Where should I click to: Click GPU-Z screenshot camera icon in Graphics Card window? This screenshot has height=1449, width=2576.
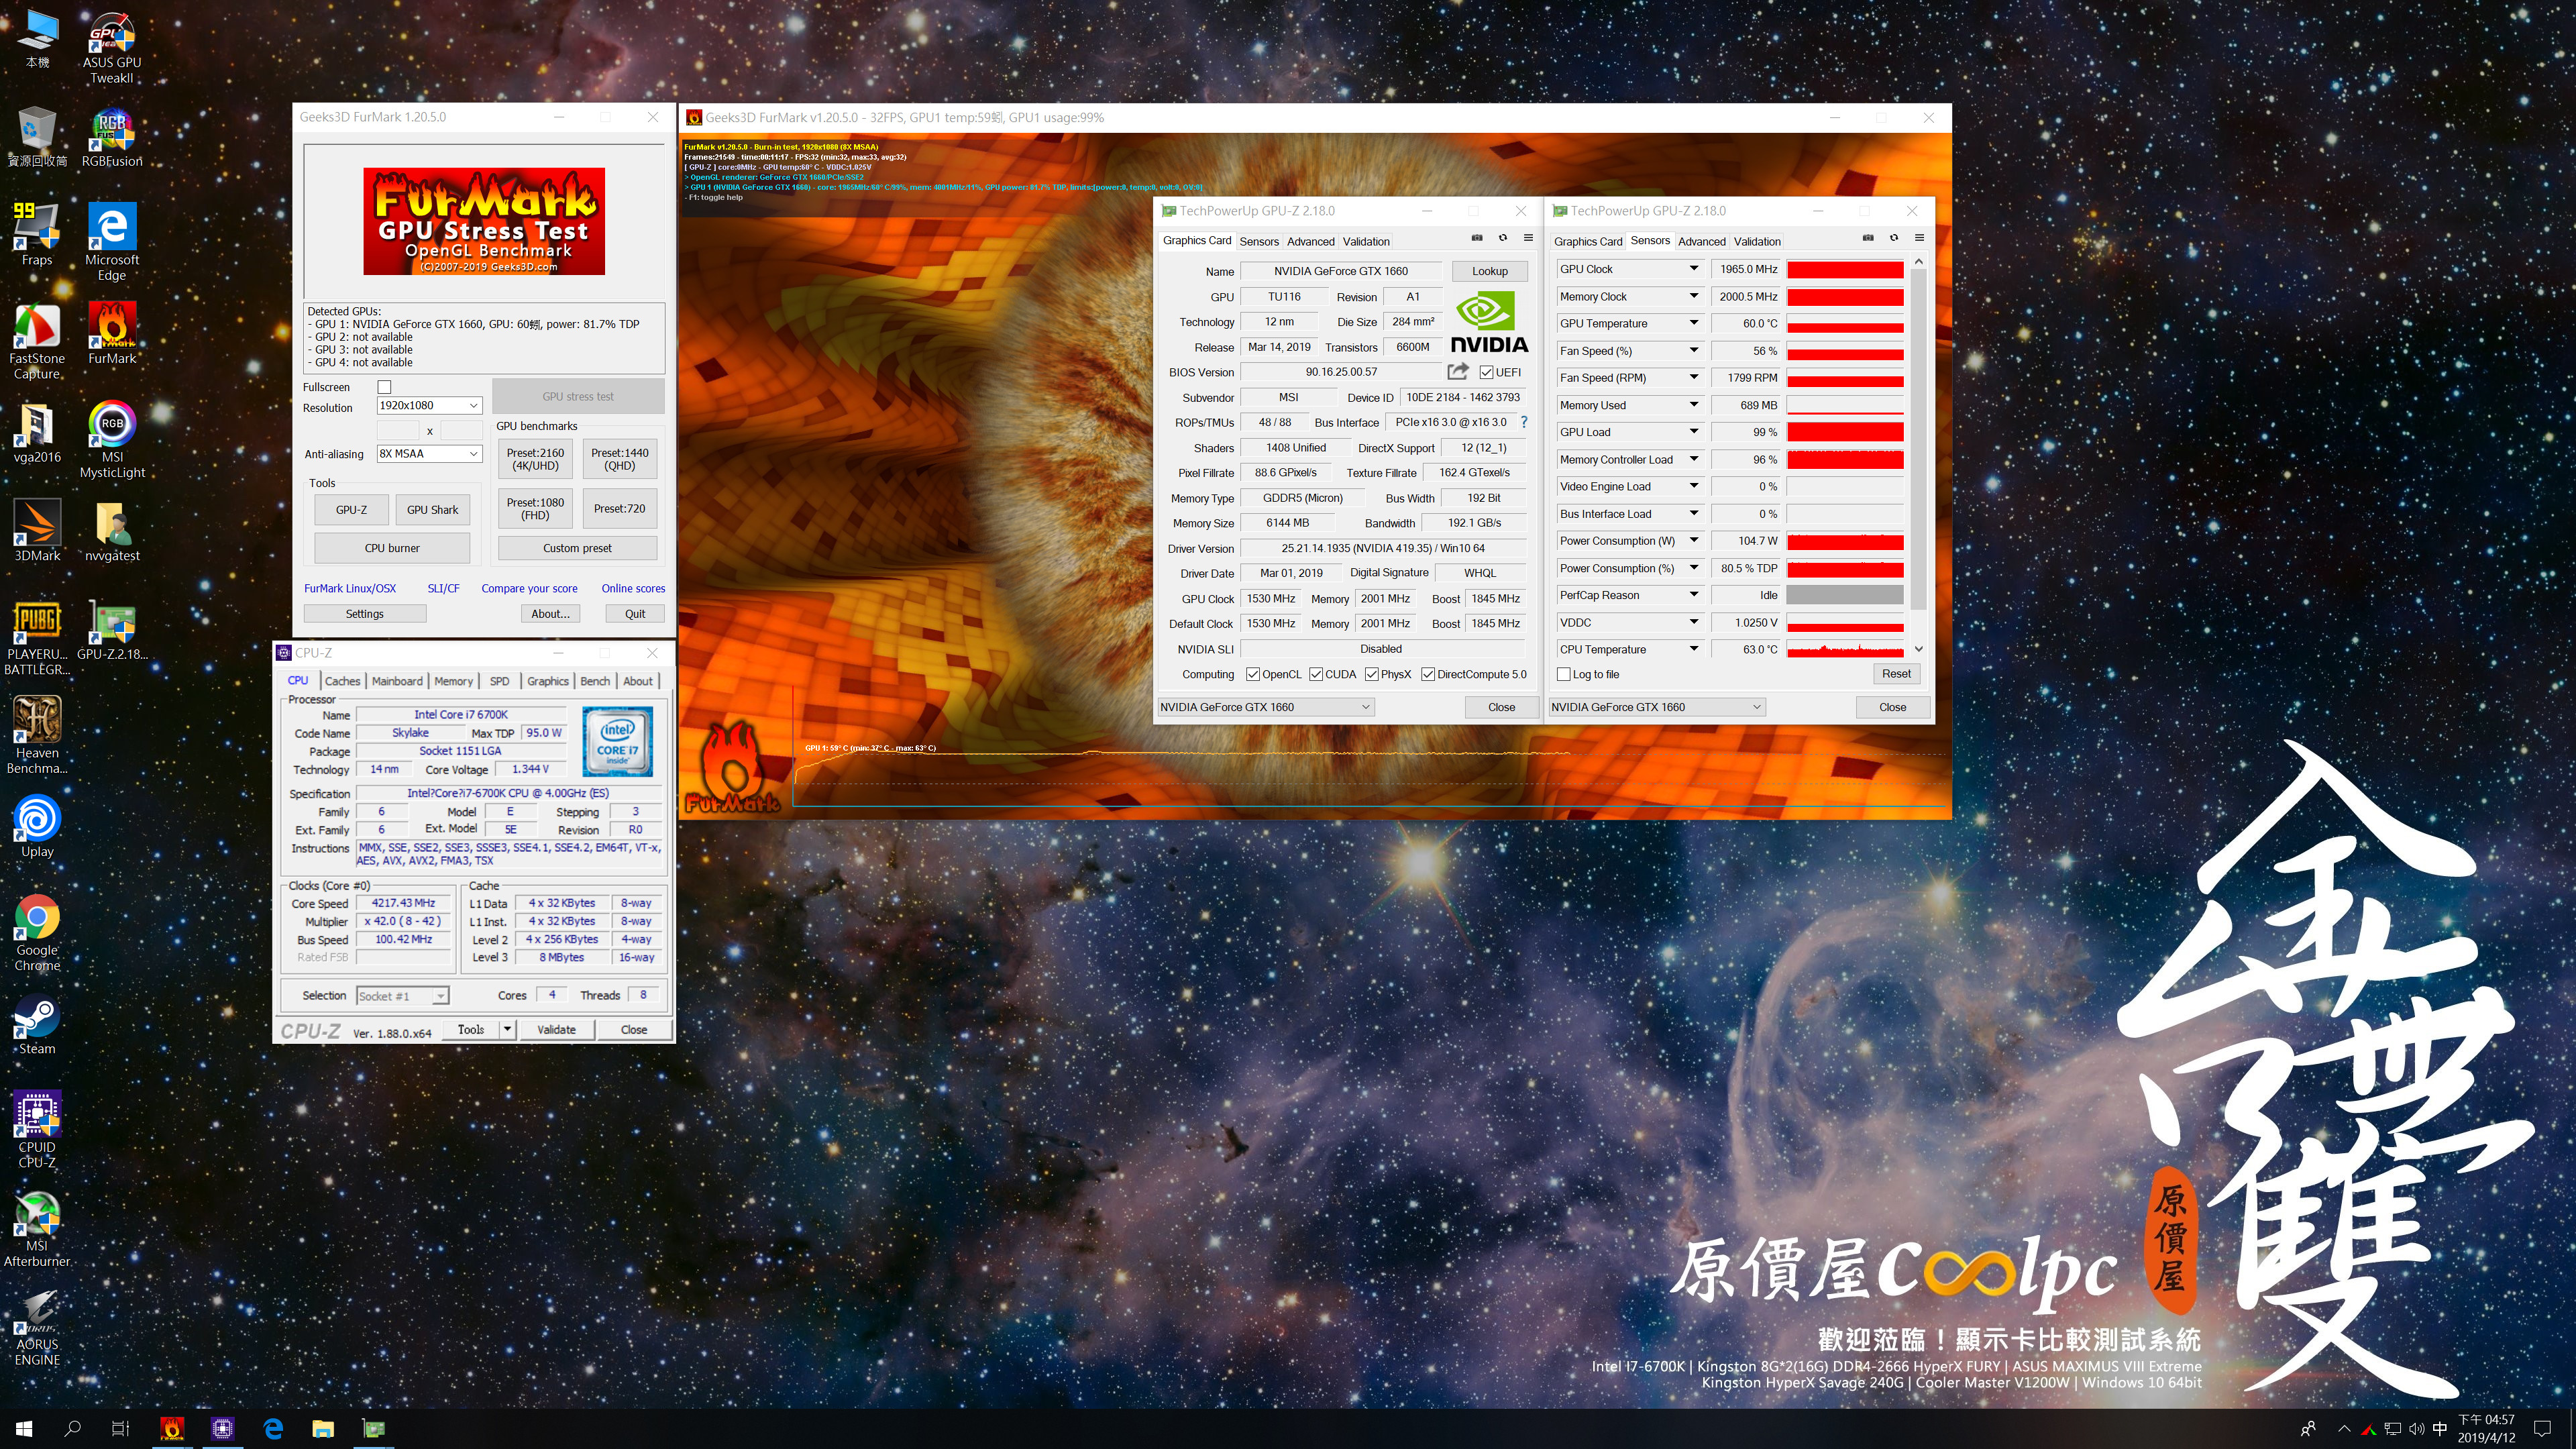coord(1476,238)
